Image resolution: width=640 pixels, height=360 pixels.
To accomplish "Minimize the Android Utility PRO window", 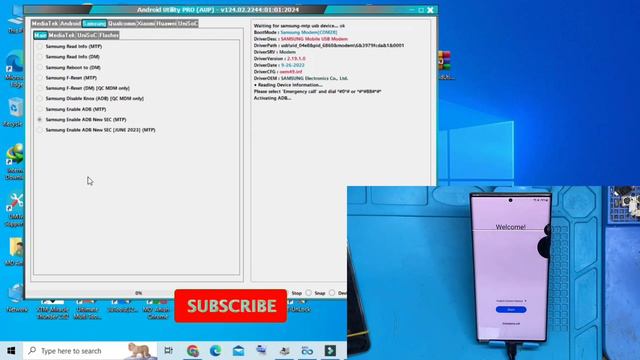I will [412, 10].
